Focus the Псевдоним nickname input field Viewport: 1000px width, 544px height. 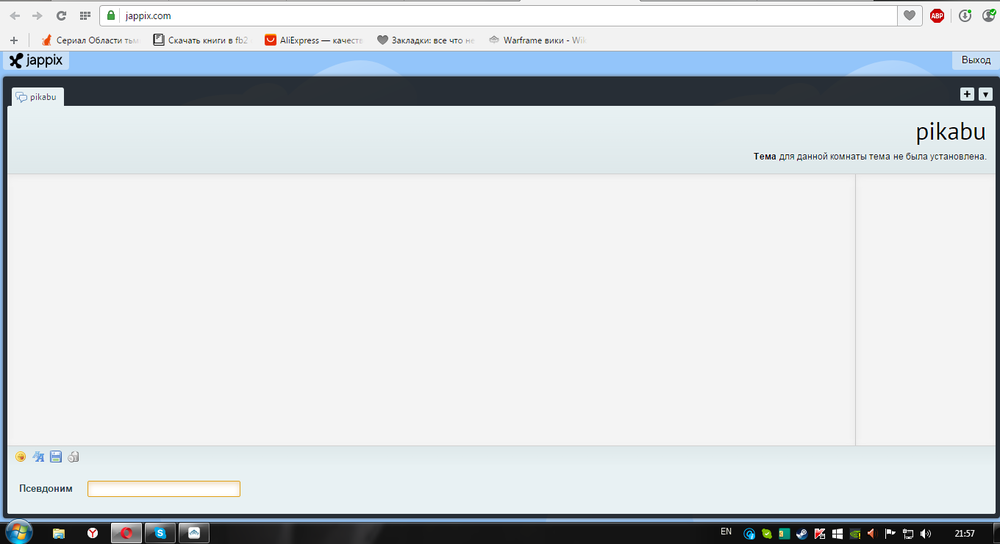click(164, 489)
